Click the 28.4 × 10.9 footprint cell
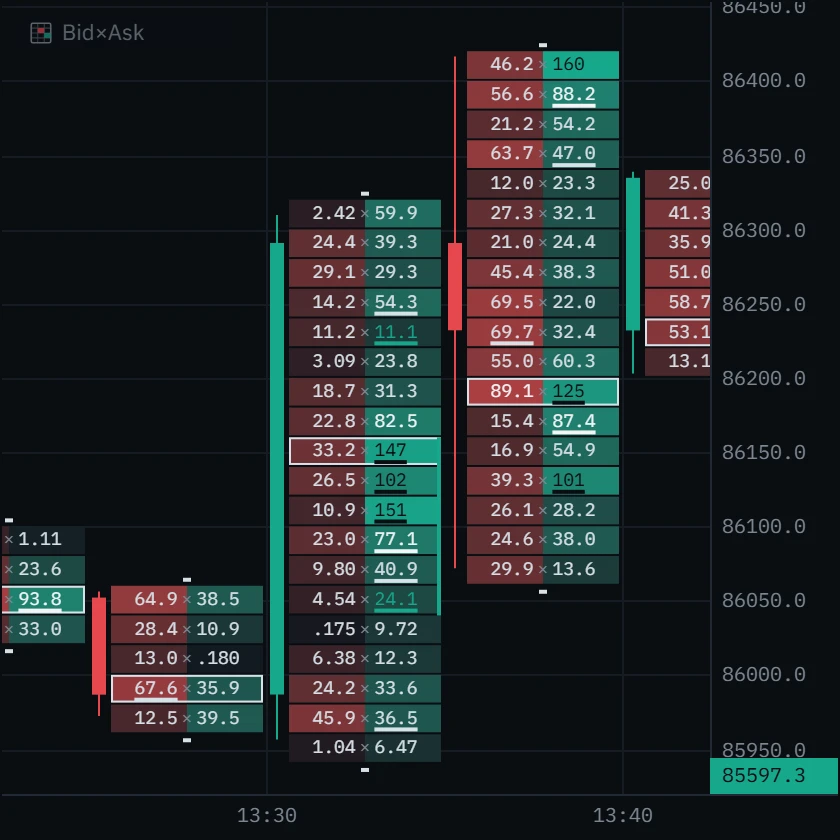840x840 pixels. point(187,628)
